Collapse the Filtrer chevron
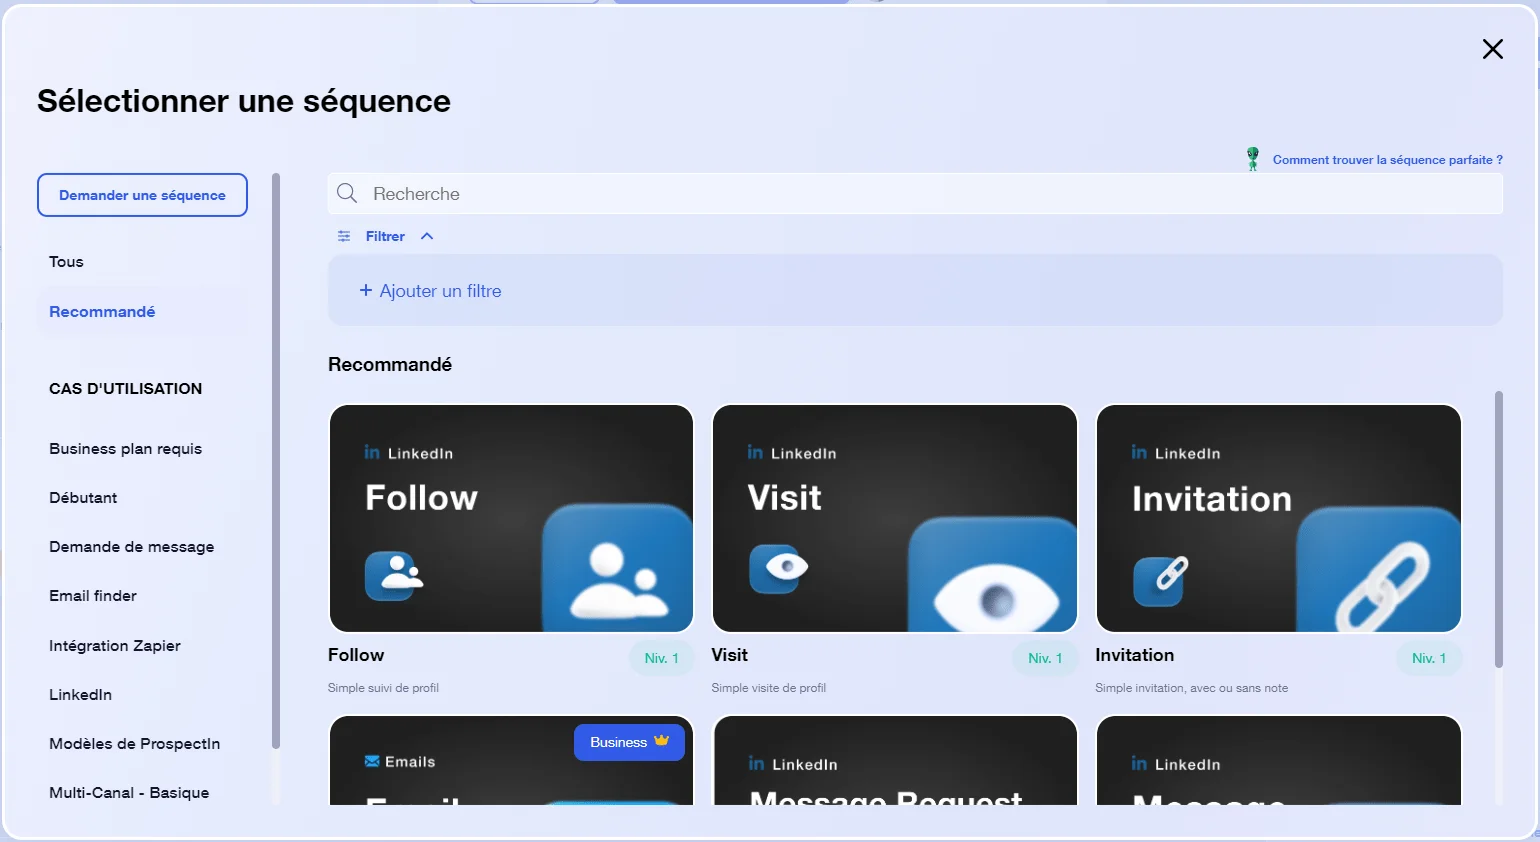 tap(427, 236)
